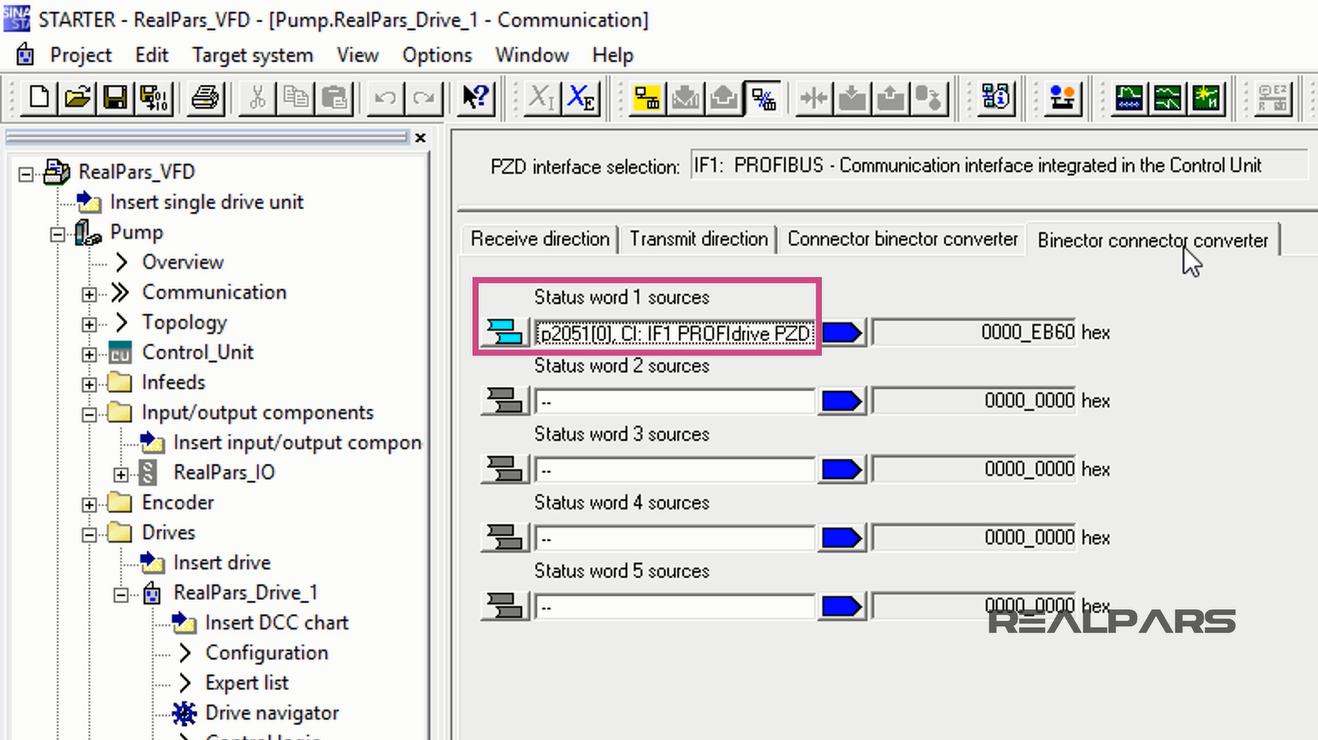This screenshot has height=740, width=1318.
Task: Open an existing STARTER project
Action: 78,97
